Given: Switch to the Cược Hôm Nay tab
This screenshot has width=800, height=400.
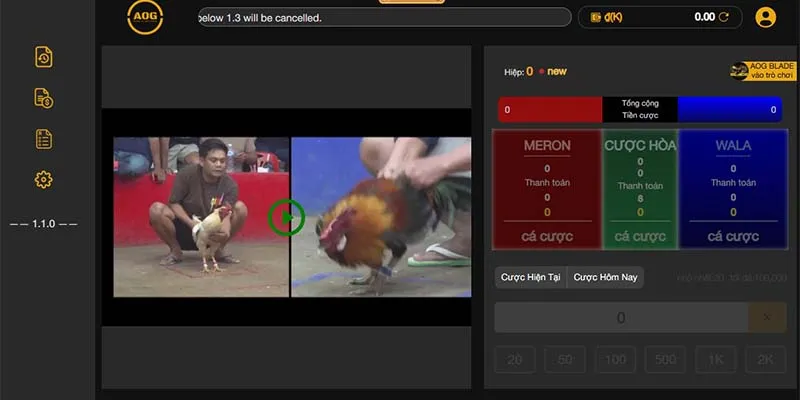Looking at the screenshot, I should [606, 277].
